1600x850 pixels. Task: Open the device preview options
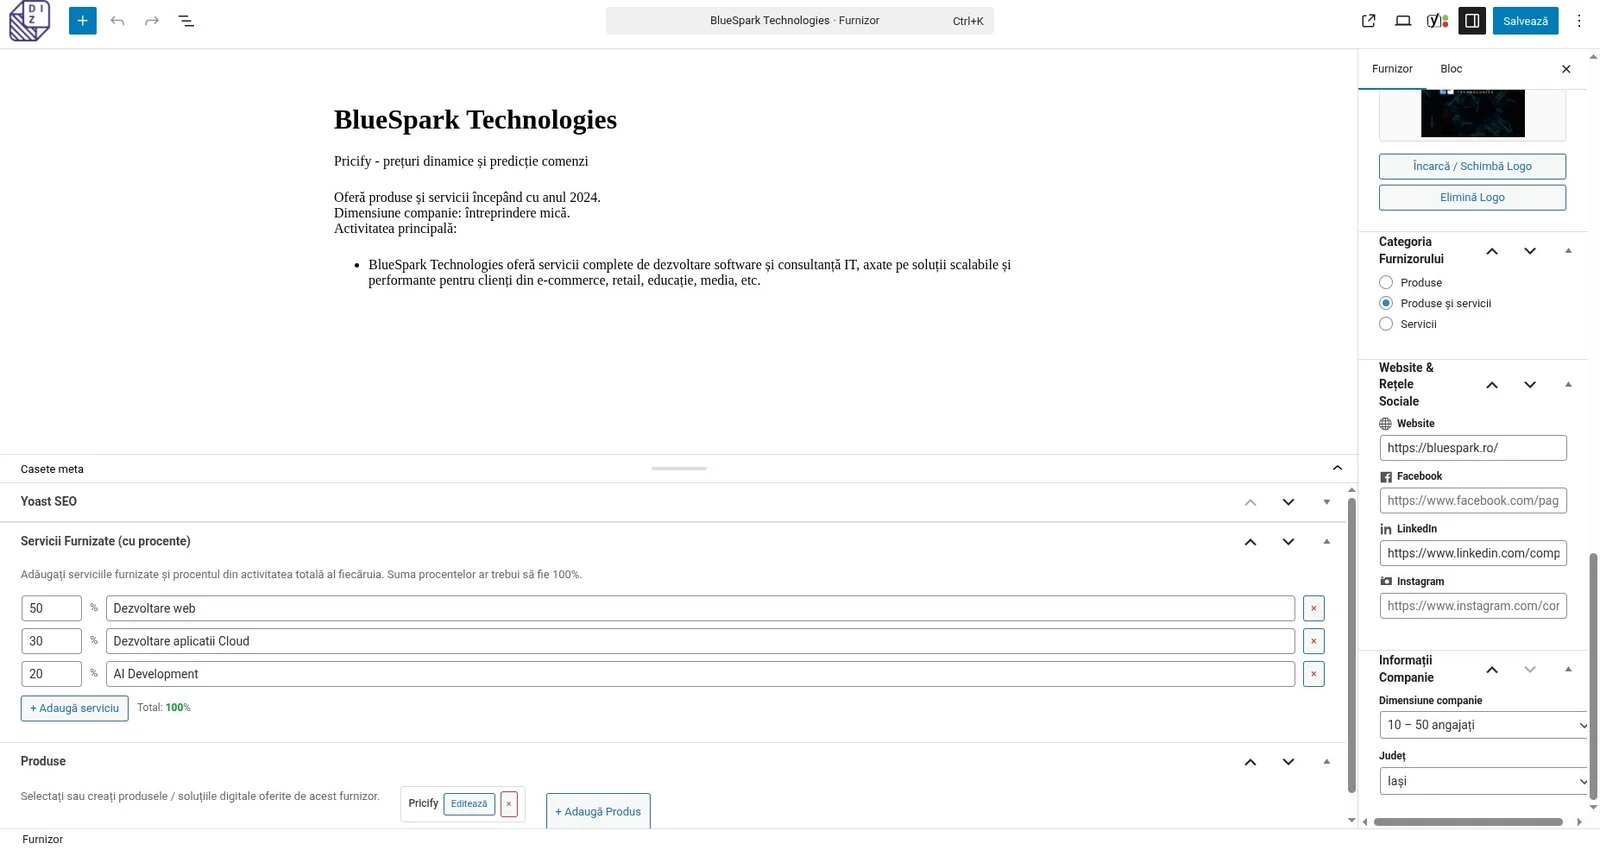point(1403,21)
